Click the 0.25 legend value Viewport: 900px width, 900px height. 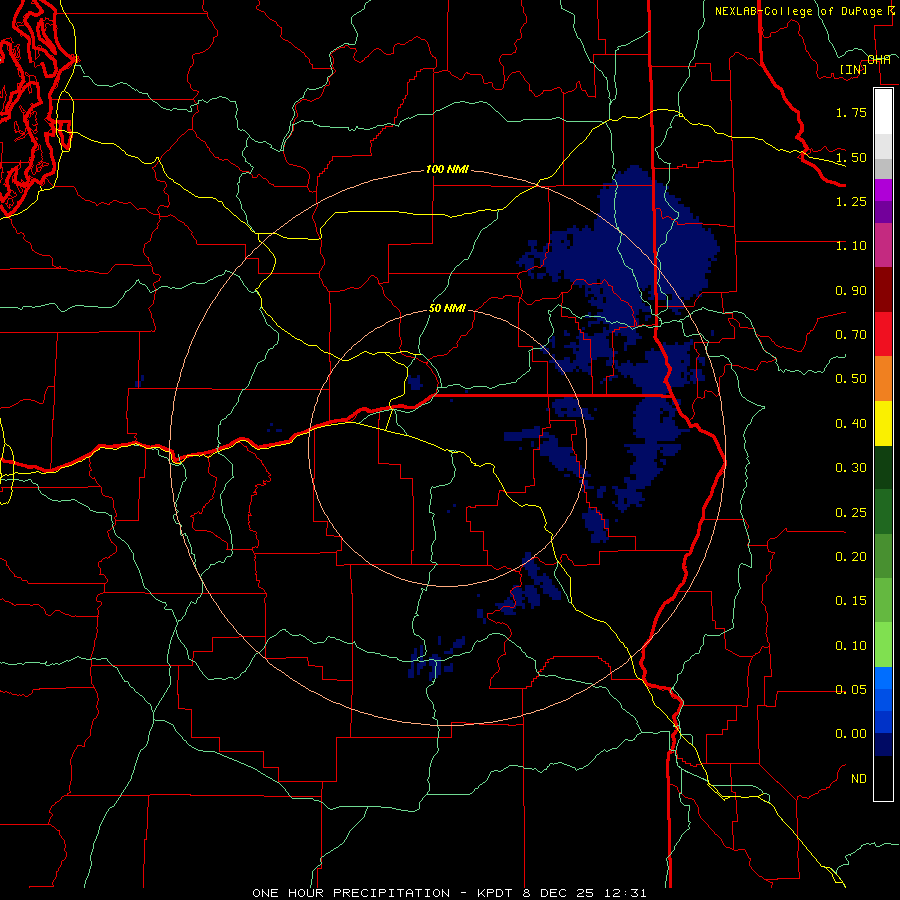(851, 513)
